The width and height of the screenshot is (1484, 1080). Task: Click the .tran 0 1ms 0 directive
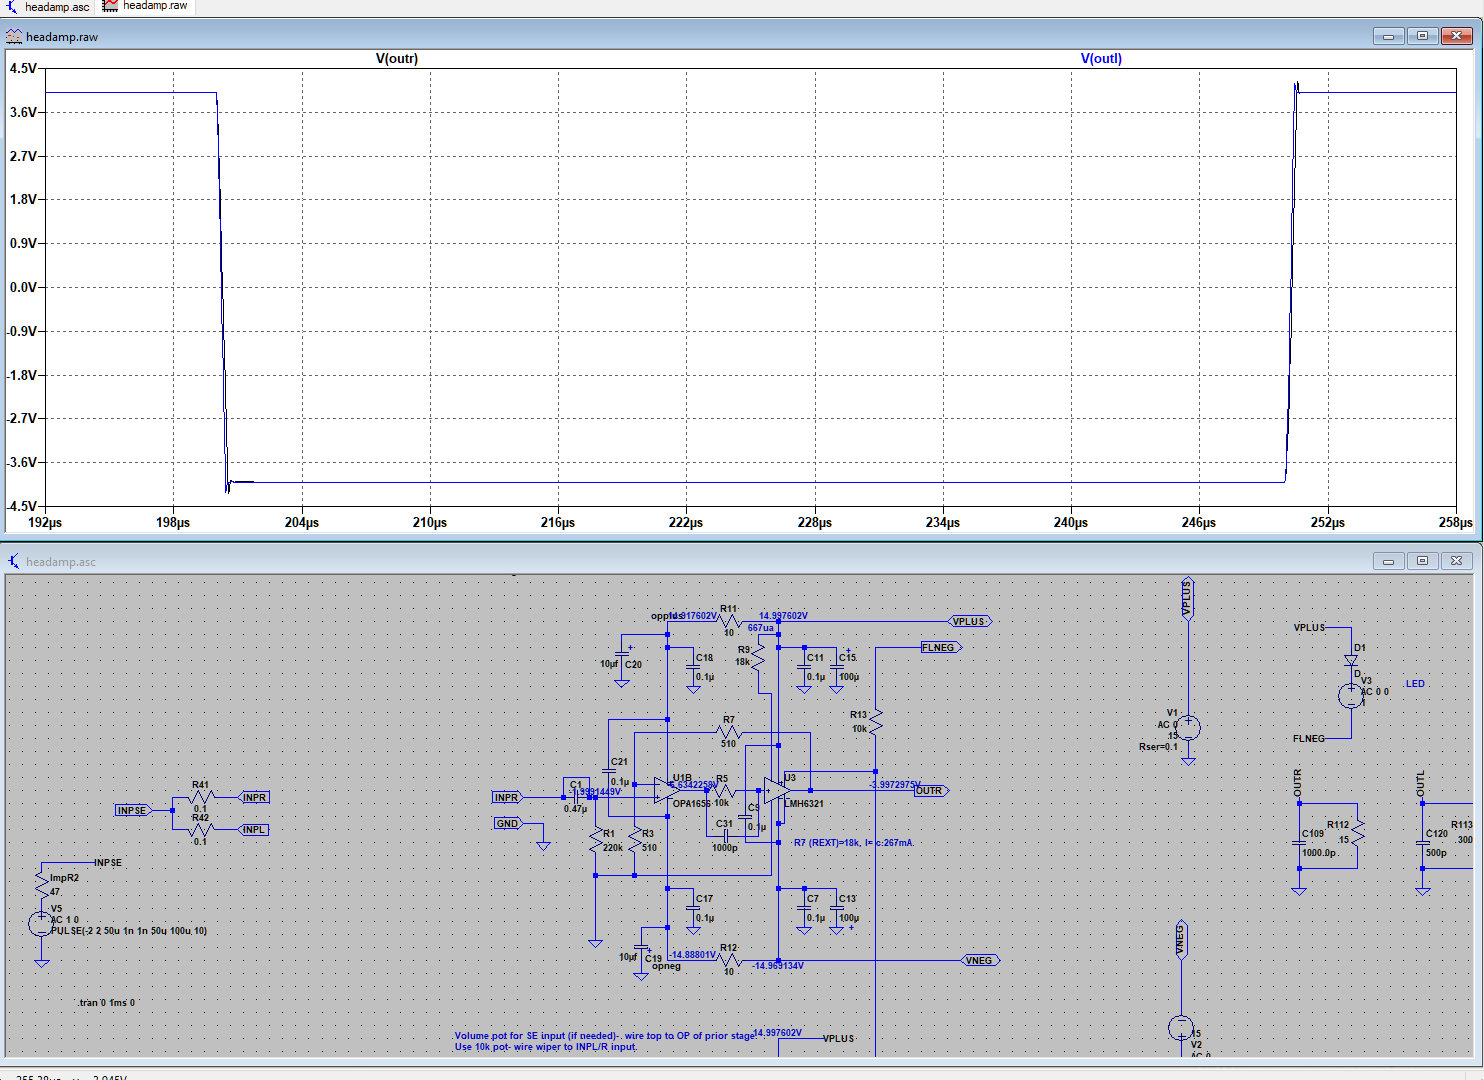click(x=106, y=1002)
